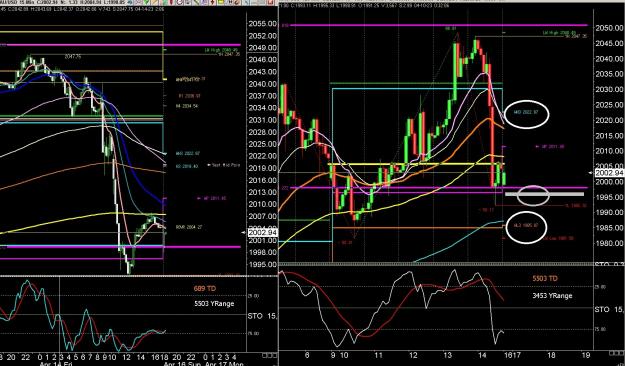
Task: Select the 3453 YRange label
Action: tap(552, 296)
